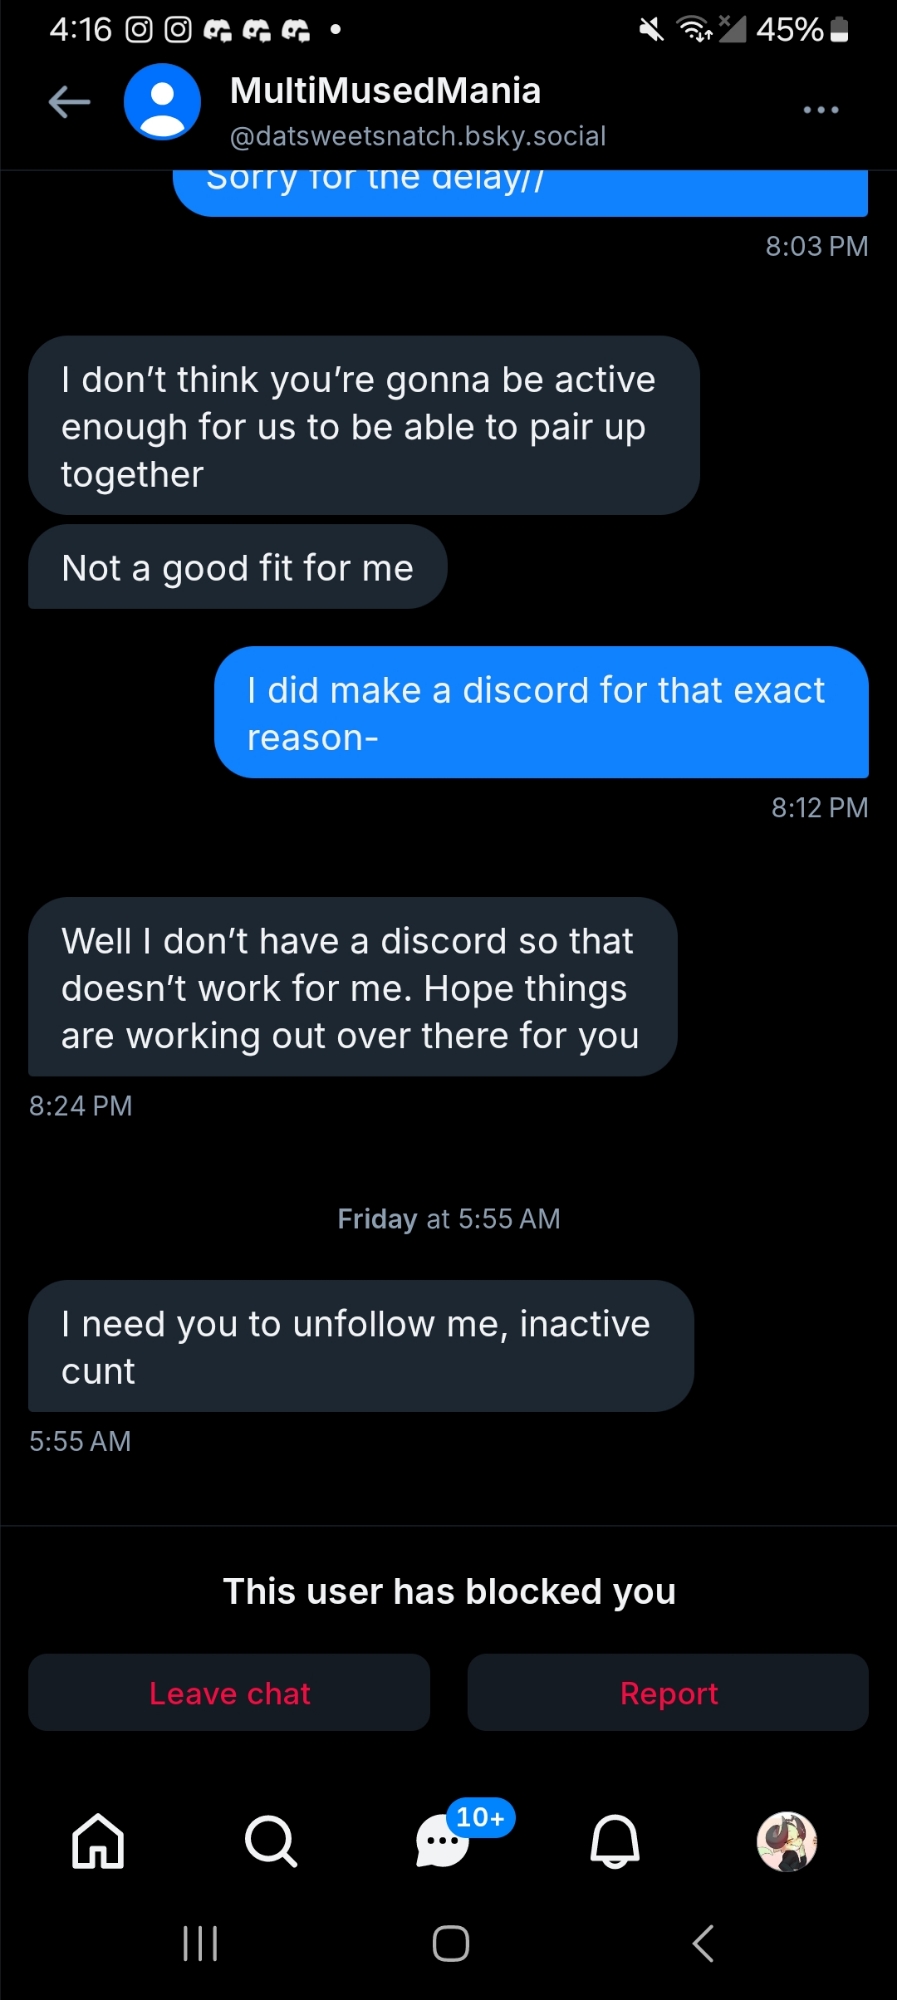
Task: Open the Notifications bell tab
Action: click(615, 1841)
